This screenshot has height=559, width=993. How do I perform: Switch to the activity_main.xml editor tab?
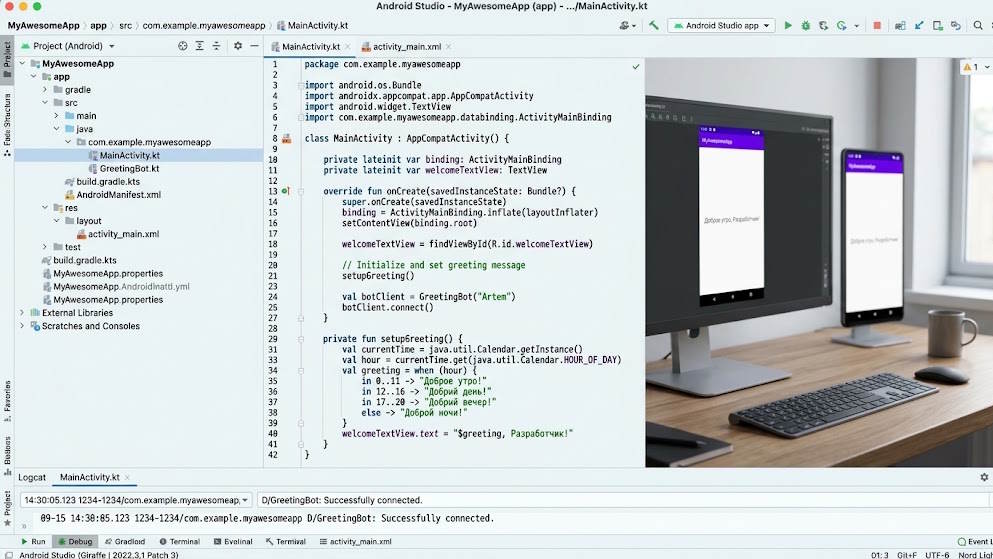coord(407,47)
